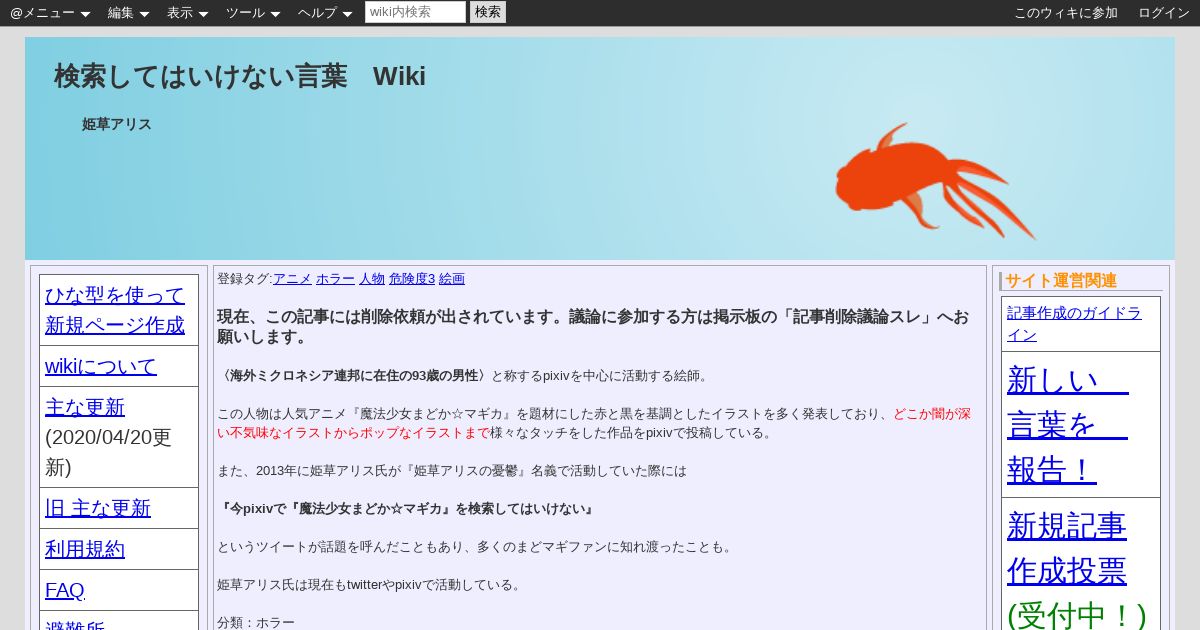Click the (受付中！) green status text
This screenshot has height=630, width=1200.
(1076, 613)
